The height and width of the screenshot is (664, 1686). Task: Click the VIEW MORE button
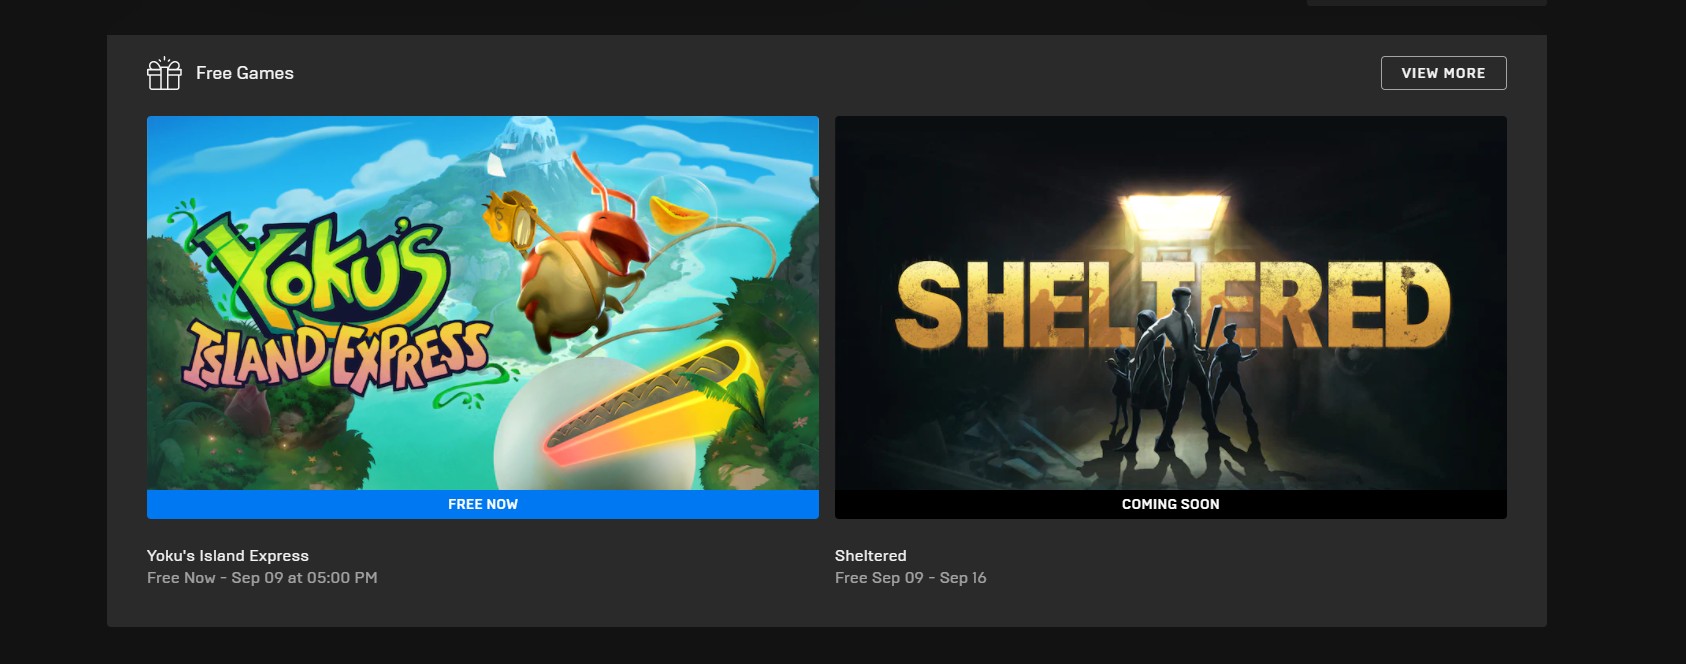pyautogui.click(x=1443, y=73)
